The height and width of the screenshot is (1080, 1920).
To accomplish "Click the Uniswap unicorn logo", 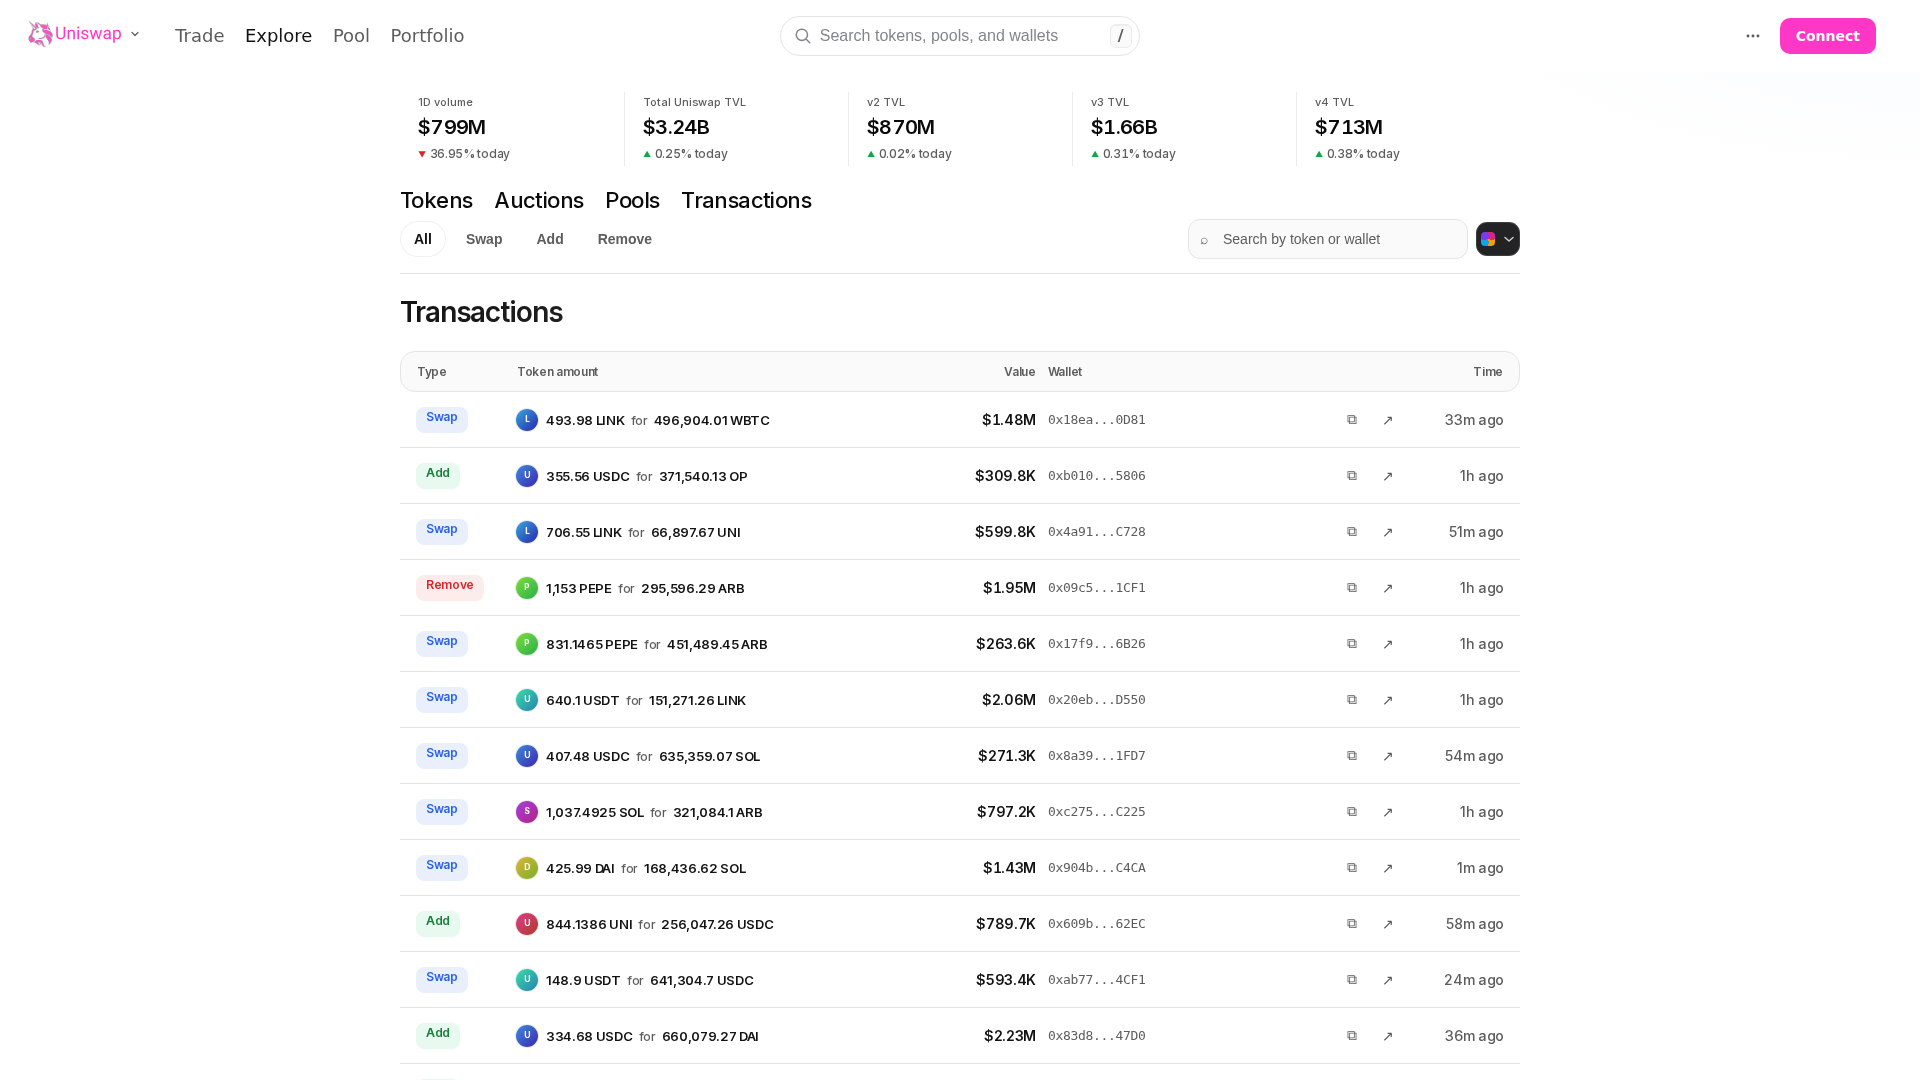I will coord(40,35).
